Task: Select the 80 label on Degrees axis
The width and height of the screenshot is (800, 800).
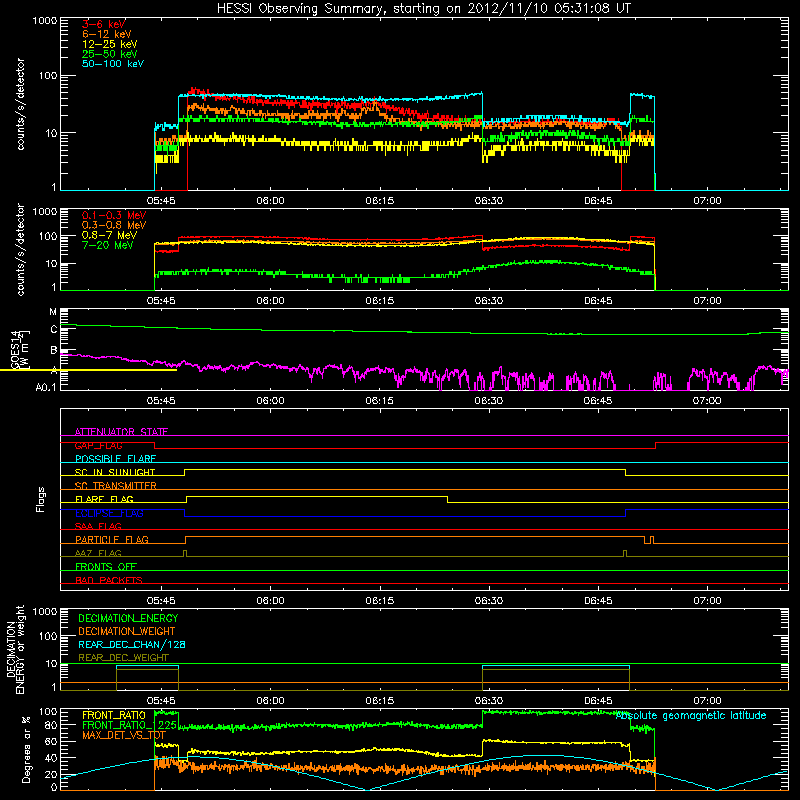Action: coord(51,725)
